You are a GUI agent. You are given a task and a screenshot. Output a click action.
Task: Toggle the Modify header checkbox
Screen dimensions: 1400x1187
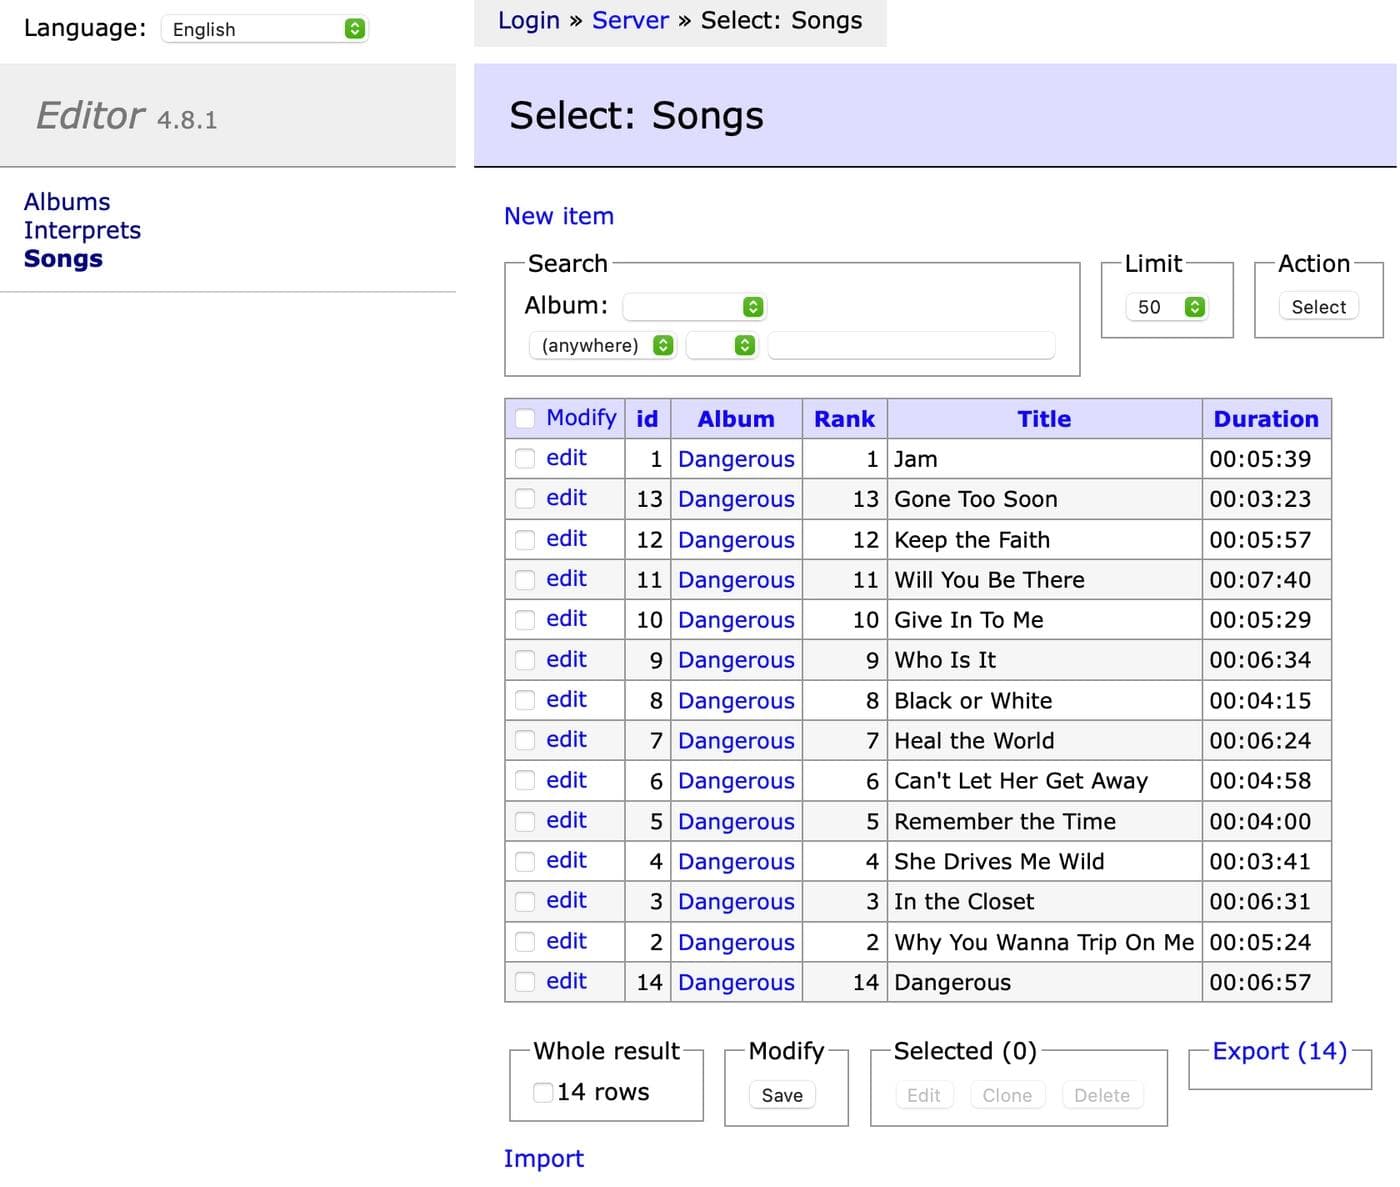(525, 418)
